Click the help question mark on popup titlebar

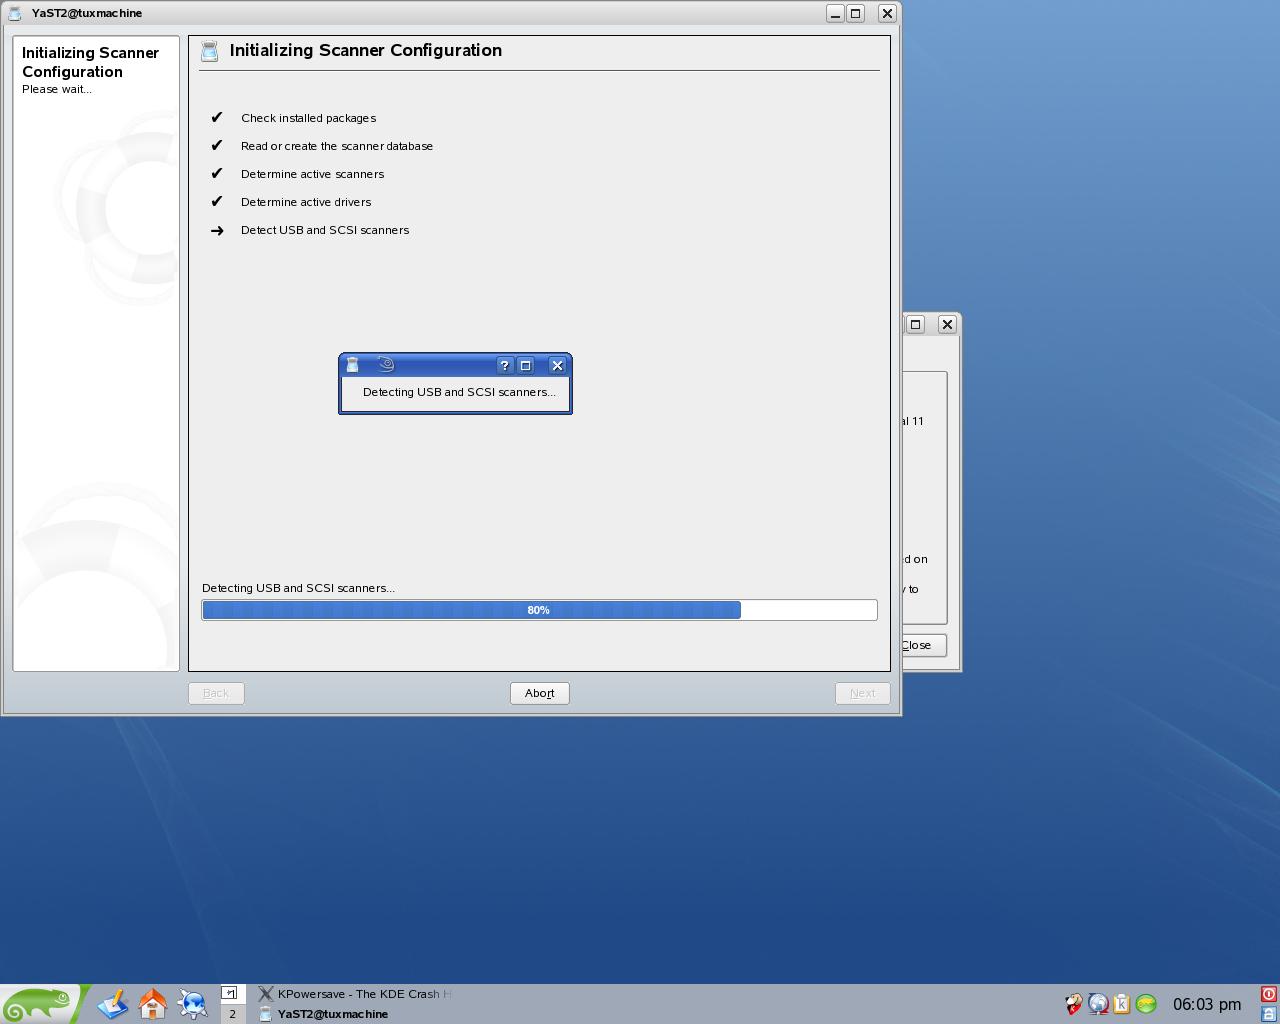tap(505, 366)
